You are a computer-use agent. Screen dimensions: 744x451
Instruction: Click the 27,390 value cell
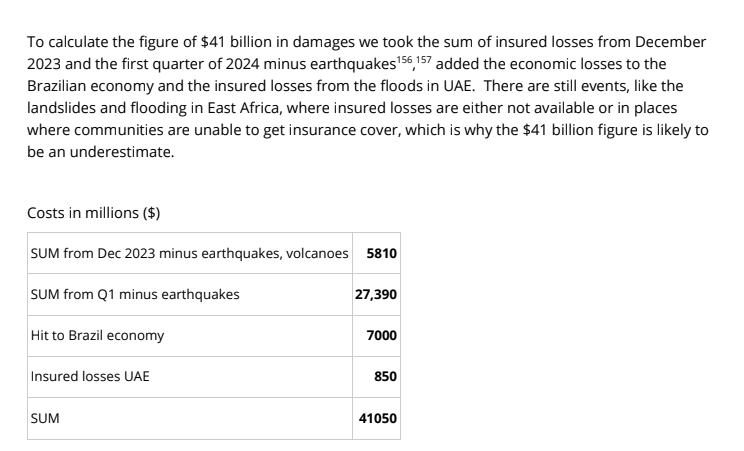(377, 295)
